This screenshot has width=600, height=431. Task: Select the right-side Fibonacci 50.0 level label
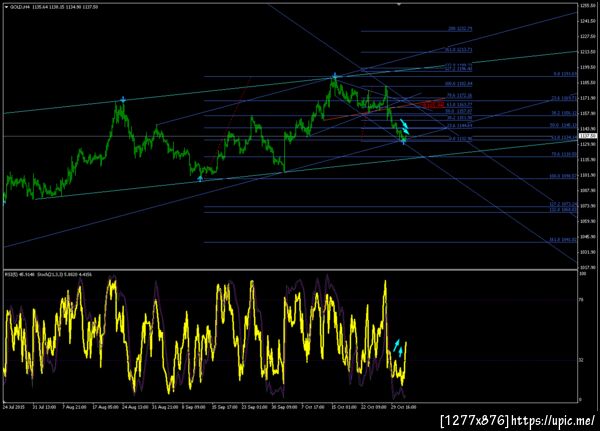pos(563,125)
